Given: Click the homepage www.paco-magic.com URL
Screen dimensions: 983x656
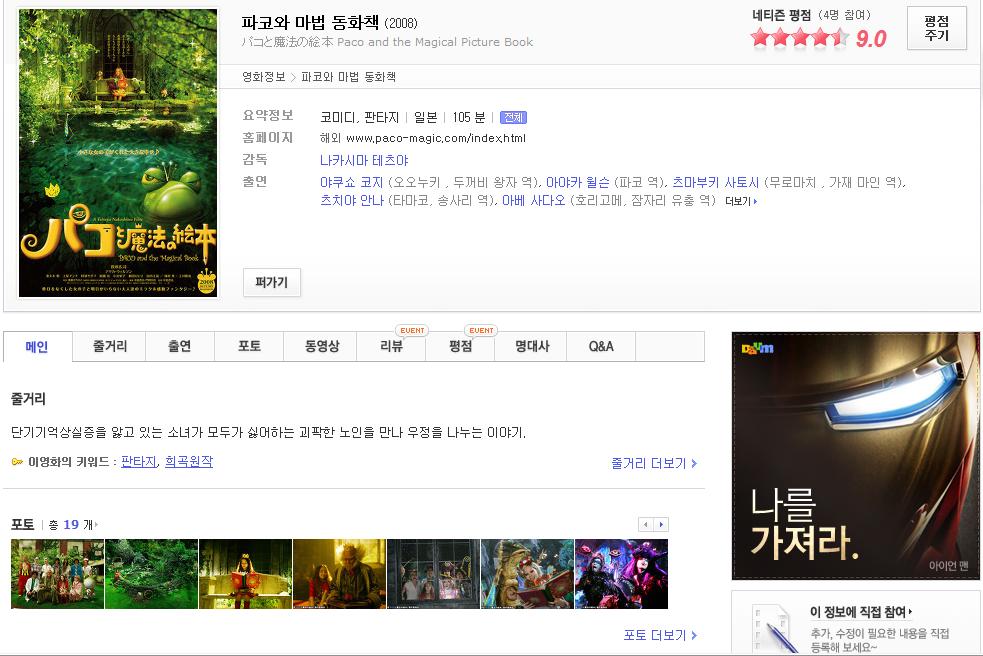Looking at the screenshot, I should 436,139.
